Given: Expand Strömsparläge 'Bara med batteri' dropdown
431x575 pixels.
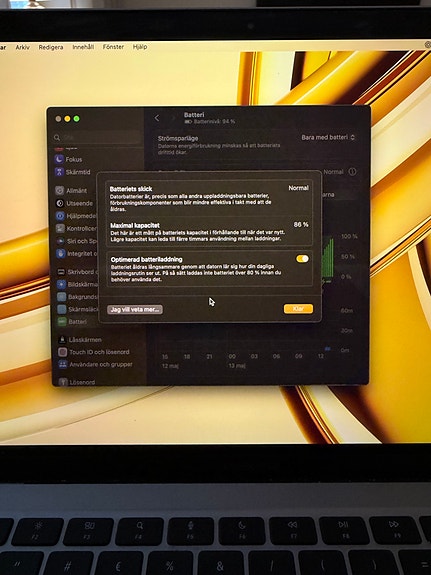Looking at the screenshot, I should (x=328, y=137).
